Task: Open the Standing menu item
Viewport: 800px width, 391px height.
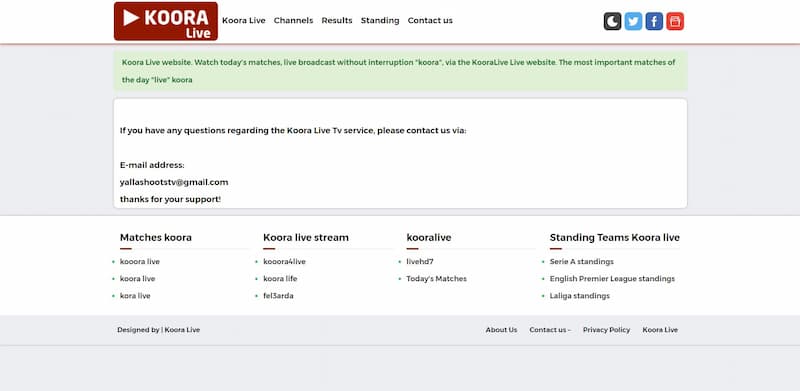Action: (x=380, y=20)
